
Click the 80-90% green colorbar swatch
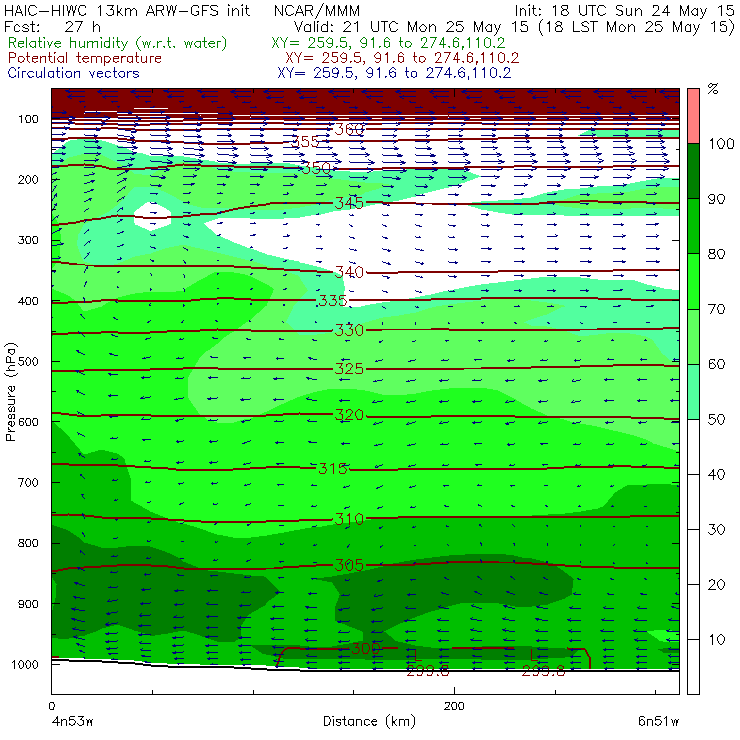(693, 226)
